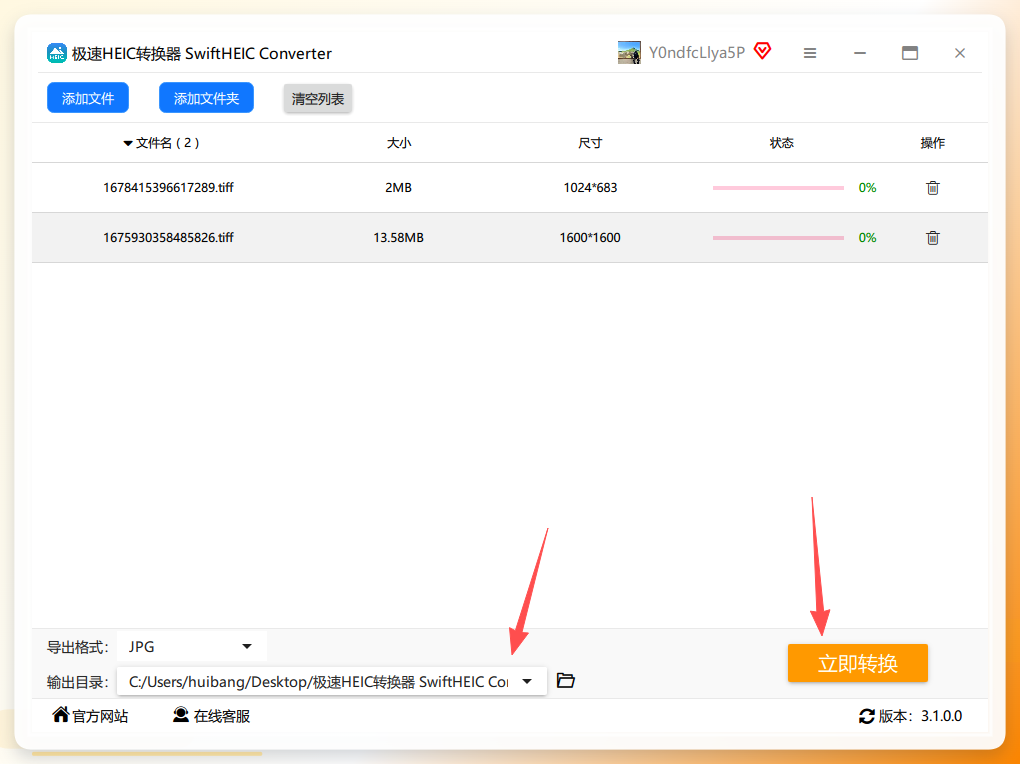Select the 1675930358485826.tiff file row
The width and height of the screenshot is (1020, 764).
(510, 238)
